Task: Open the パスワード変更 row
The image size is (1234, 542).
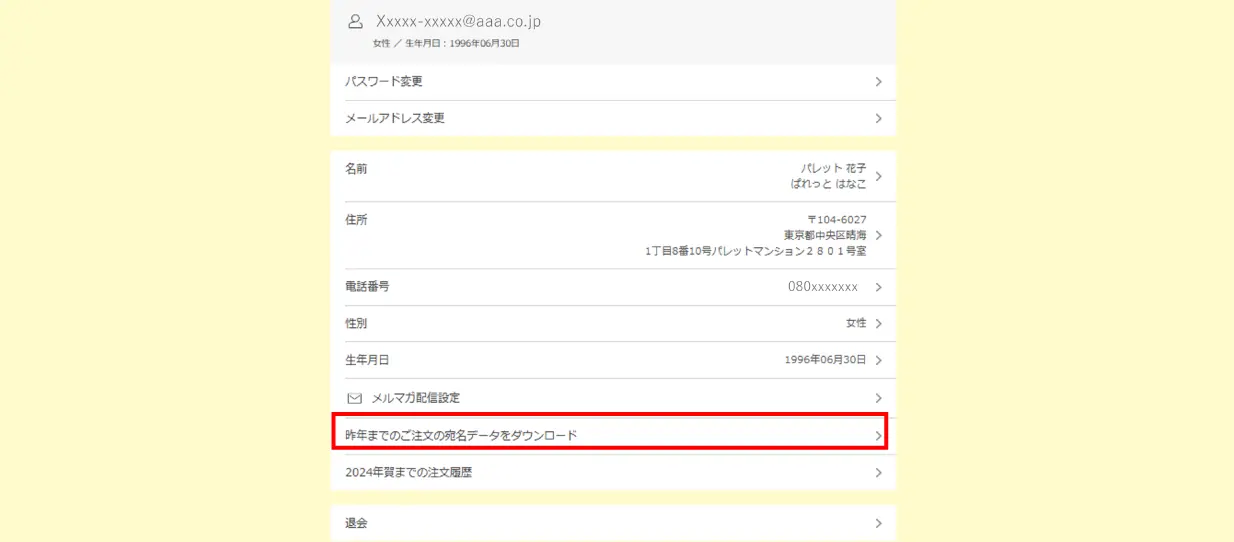Action: point(613,82)
